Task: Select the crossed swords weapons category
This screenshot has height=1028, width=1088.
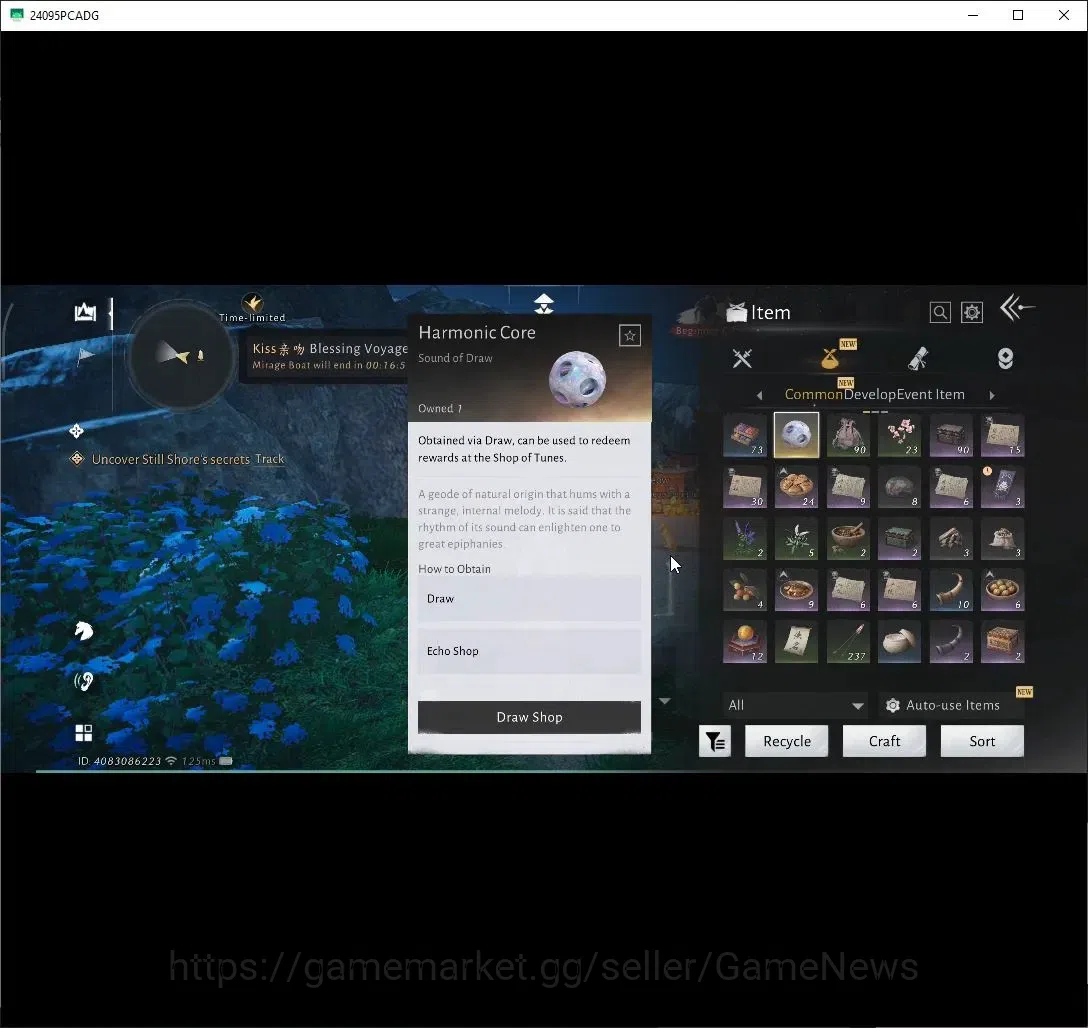Action: (742, 359)
